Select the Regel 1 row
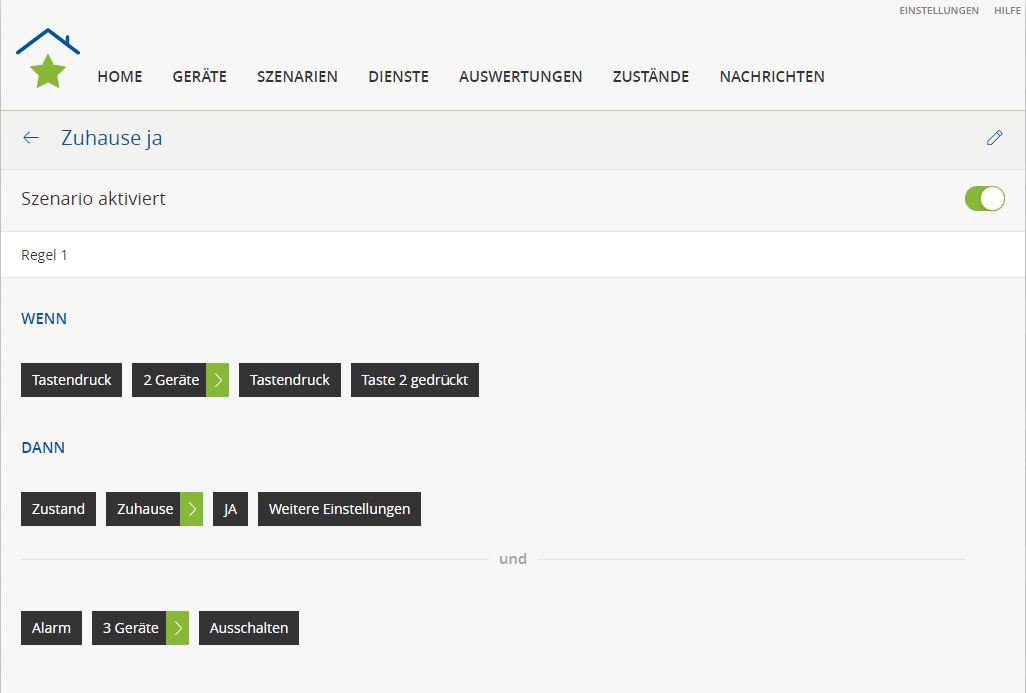 512,255
